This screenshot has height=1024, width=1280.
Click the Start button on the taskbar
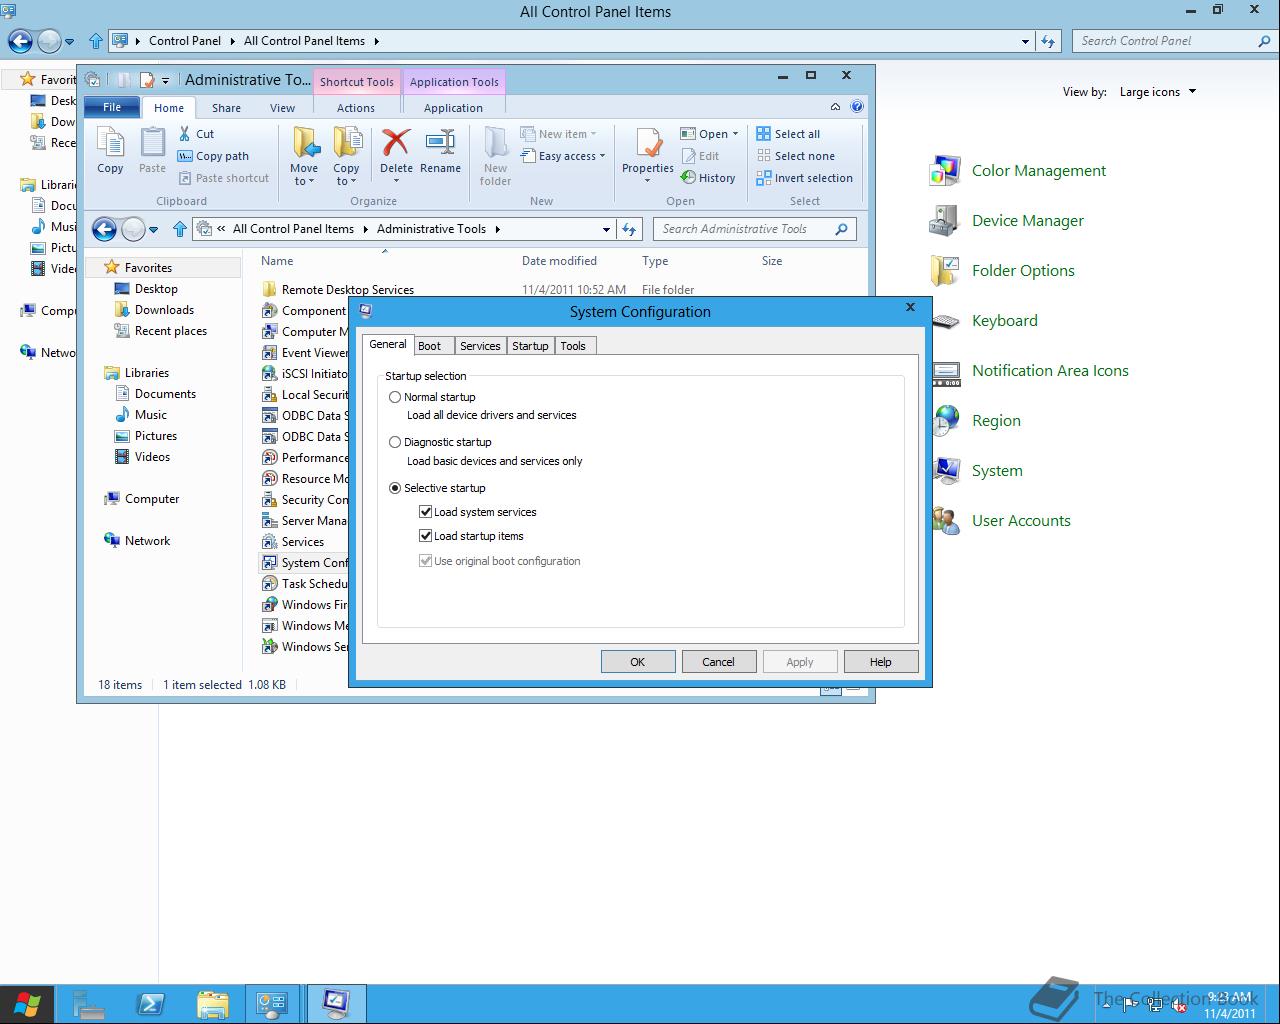point(27,1004)
